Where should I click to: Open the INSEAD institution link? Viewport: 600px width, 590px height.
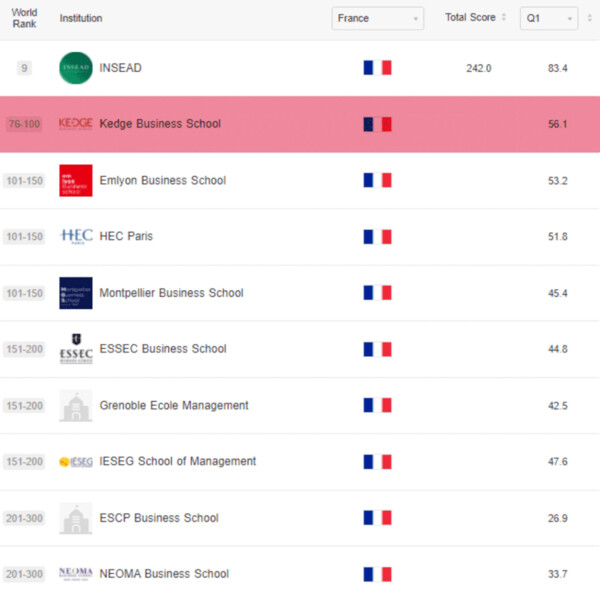pyautogui.click(x=121, y=68)
